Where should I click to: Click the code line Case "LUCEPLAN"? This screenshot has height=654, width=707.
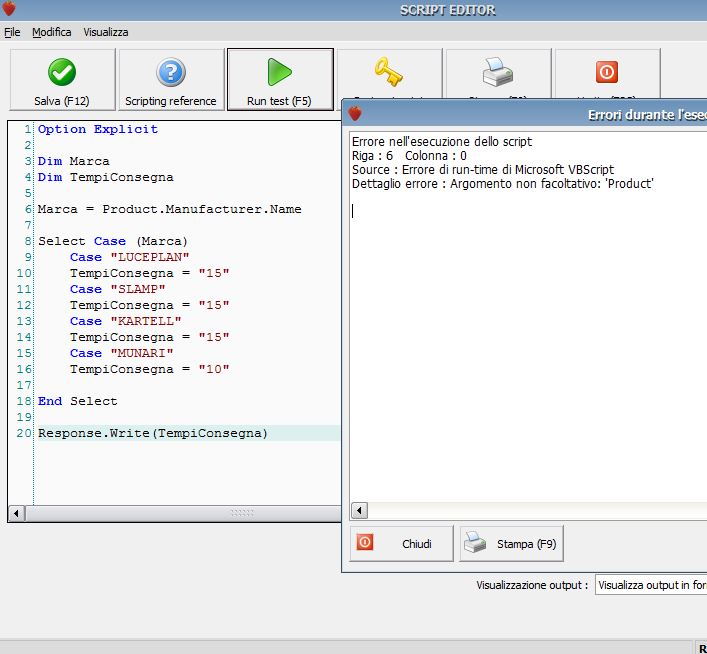129,257
